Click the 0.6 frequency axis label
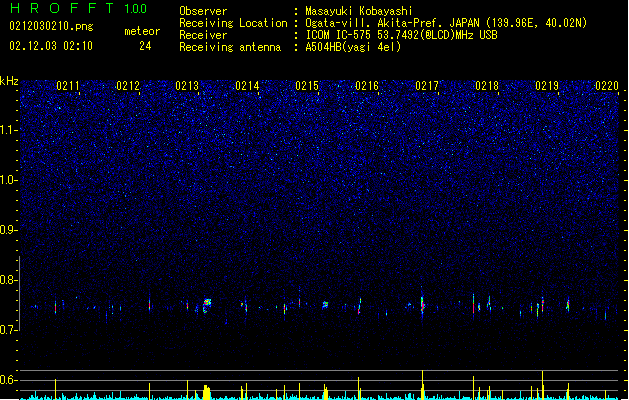This screenshot has width=629, height=400. pos(9,380)
